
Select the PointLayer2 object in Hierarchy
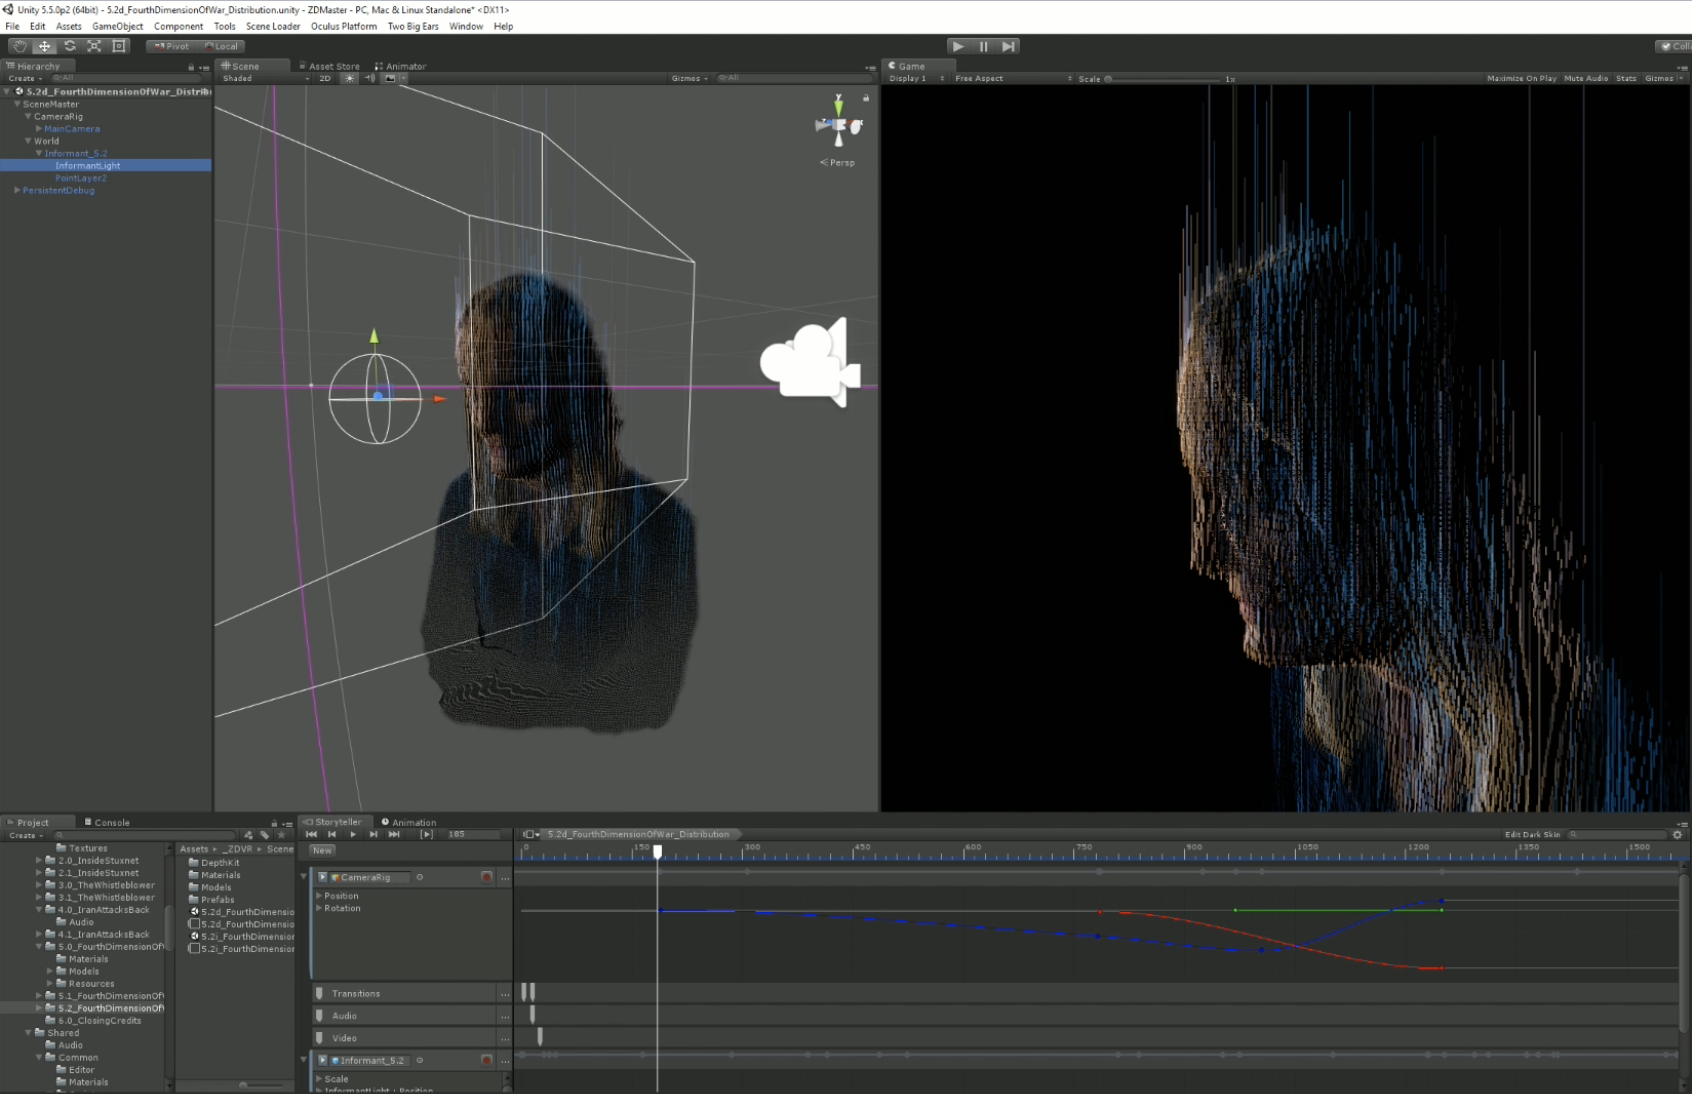tap(80, 178)
